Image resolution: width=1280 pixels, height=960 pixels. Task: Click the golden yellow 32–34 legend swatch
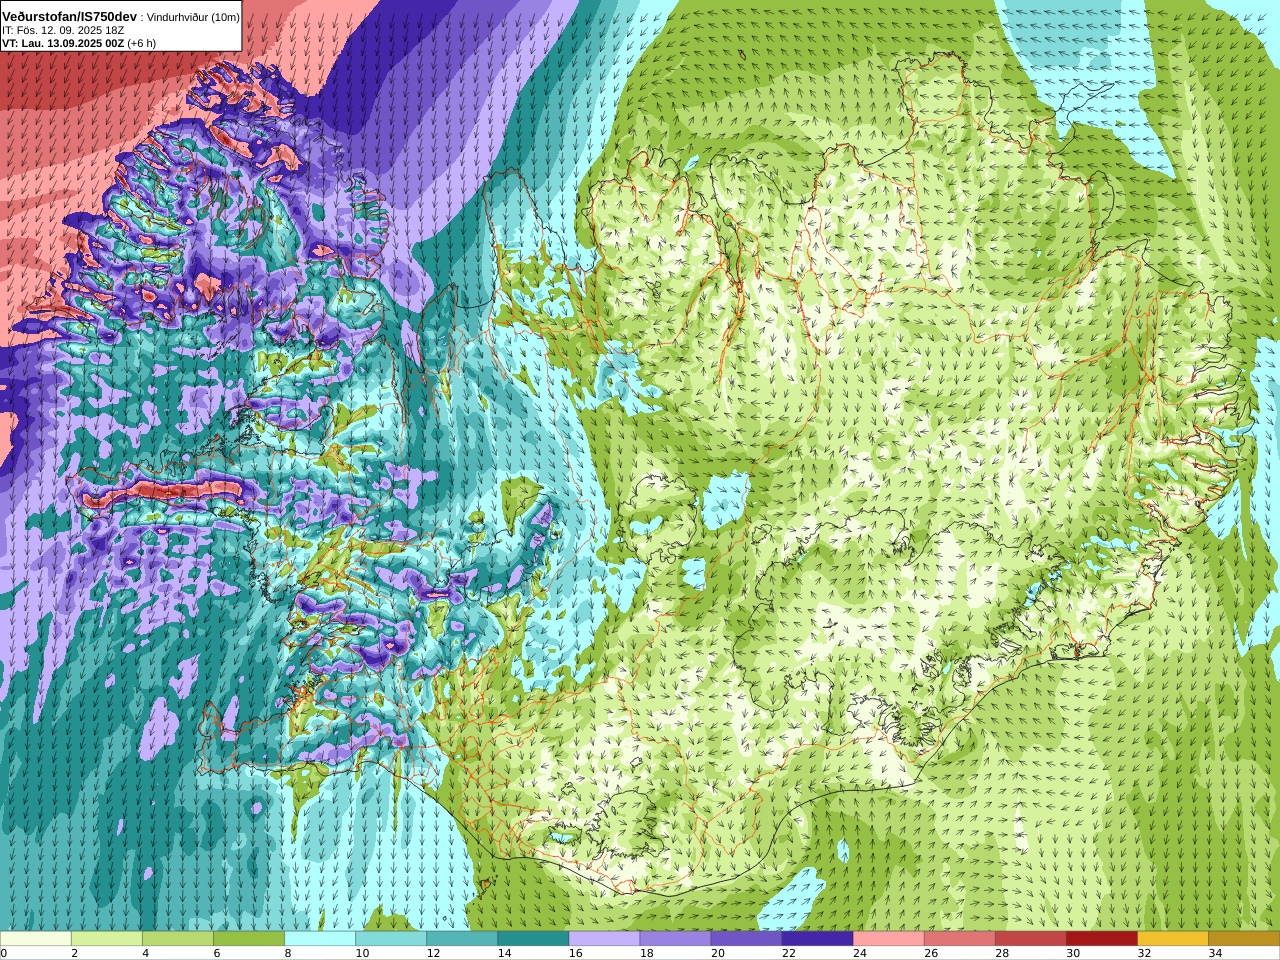pyautogui.click(x=1172, y=939)
